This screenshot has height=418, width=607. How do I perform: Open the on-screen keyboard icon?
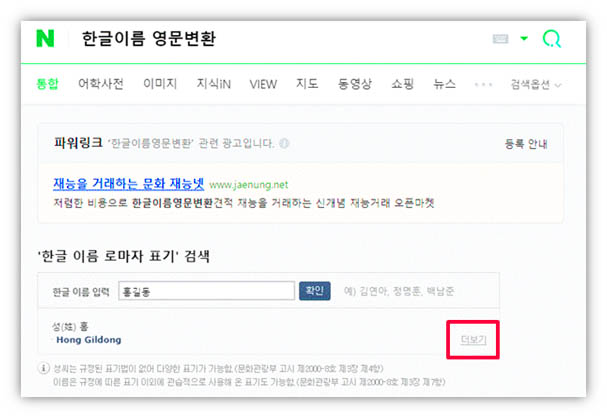click(x=500, y=39)
